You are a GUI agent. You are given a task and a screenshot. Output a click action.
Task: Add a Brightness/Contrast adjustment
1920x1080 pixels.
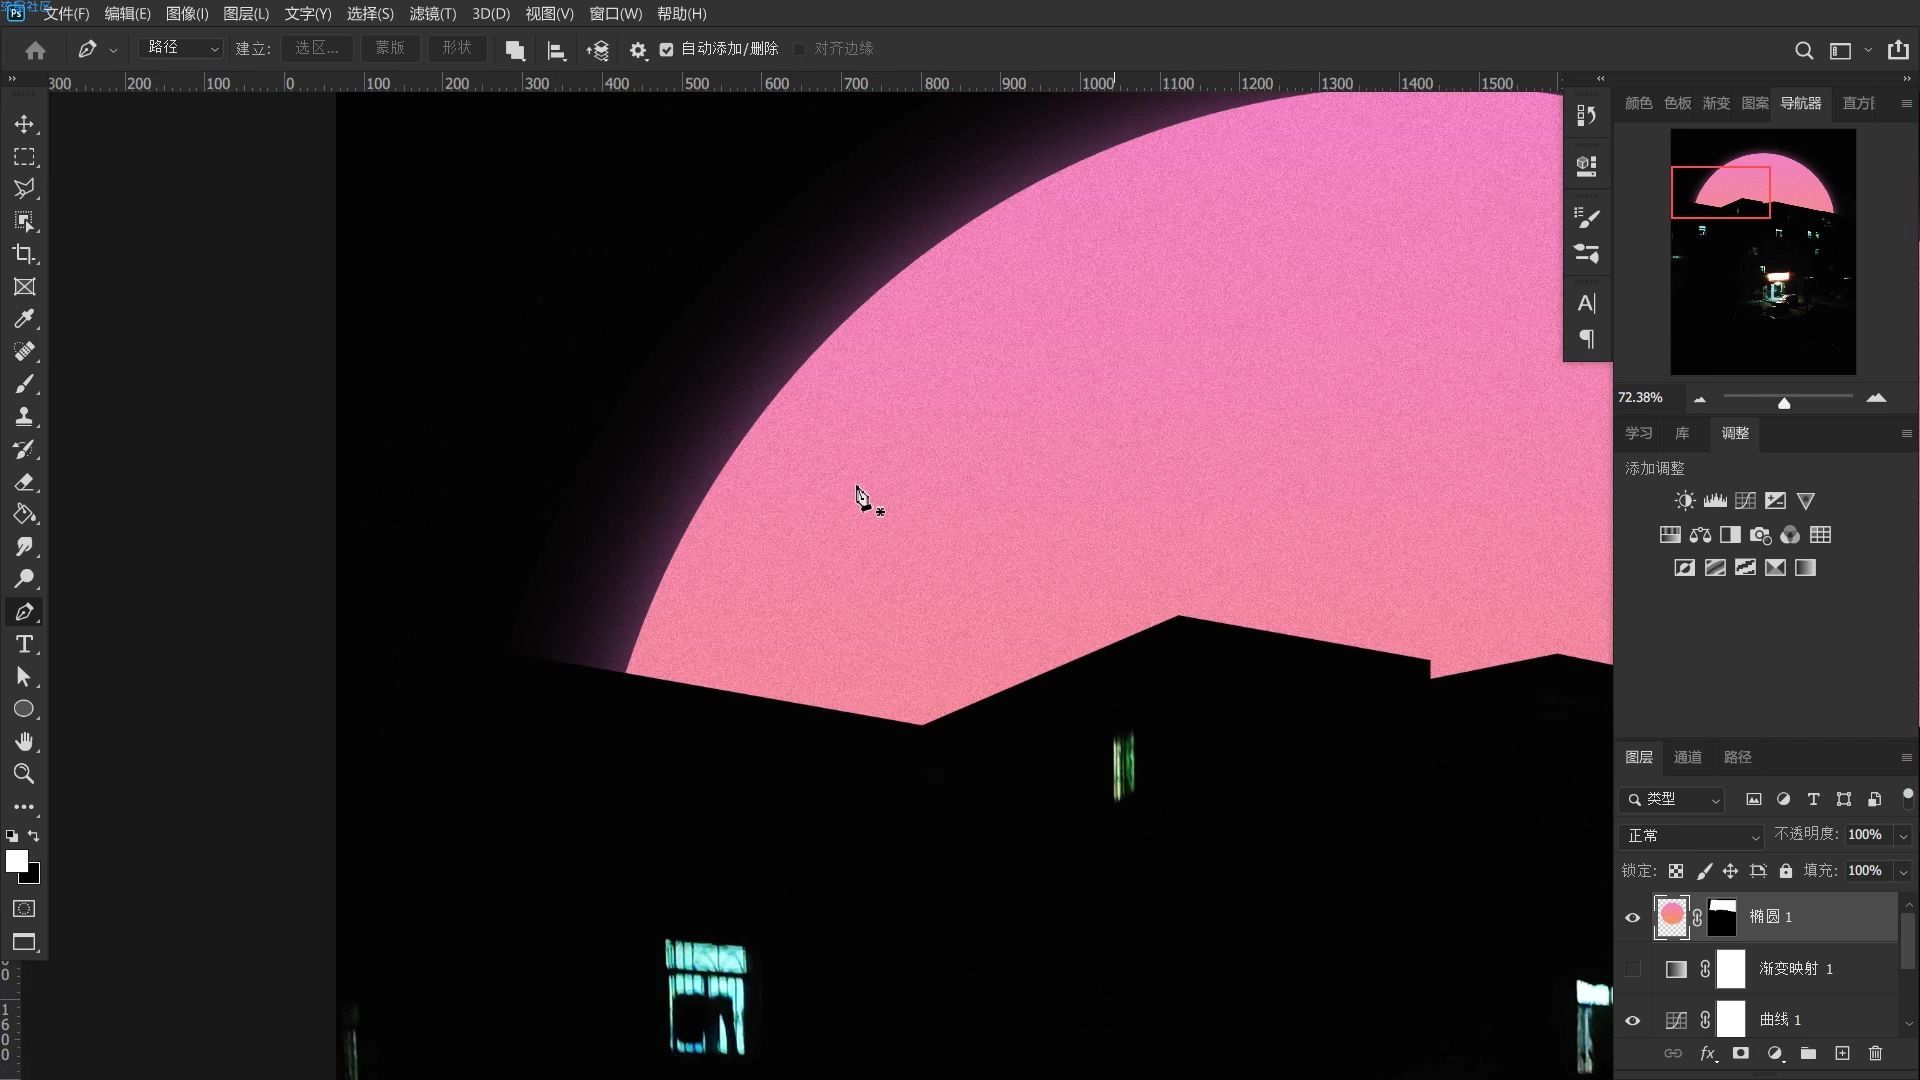click(1685, 501)
